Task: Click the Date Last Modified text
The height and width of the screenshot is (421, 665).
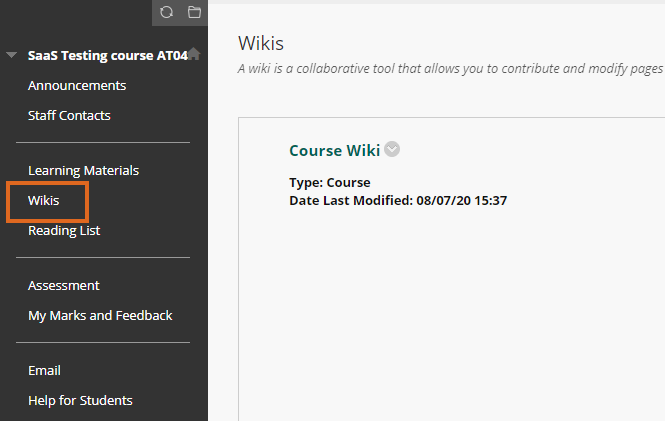Action: (398, 200)
